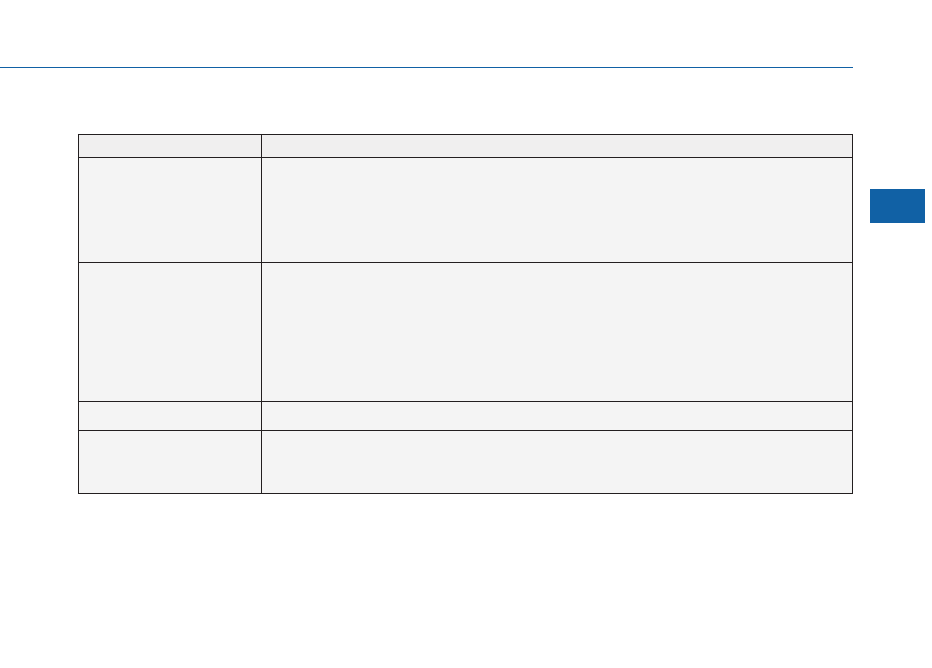Select the tallest row's wide right cell
Image resolution: width=932 pixels, height=668 pixels.
[557, 332]
